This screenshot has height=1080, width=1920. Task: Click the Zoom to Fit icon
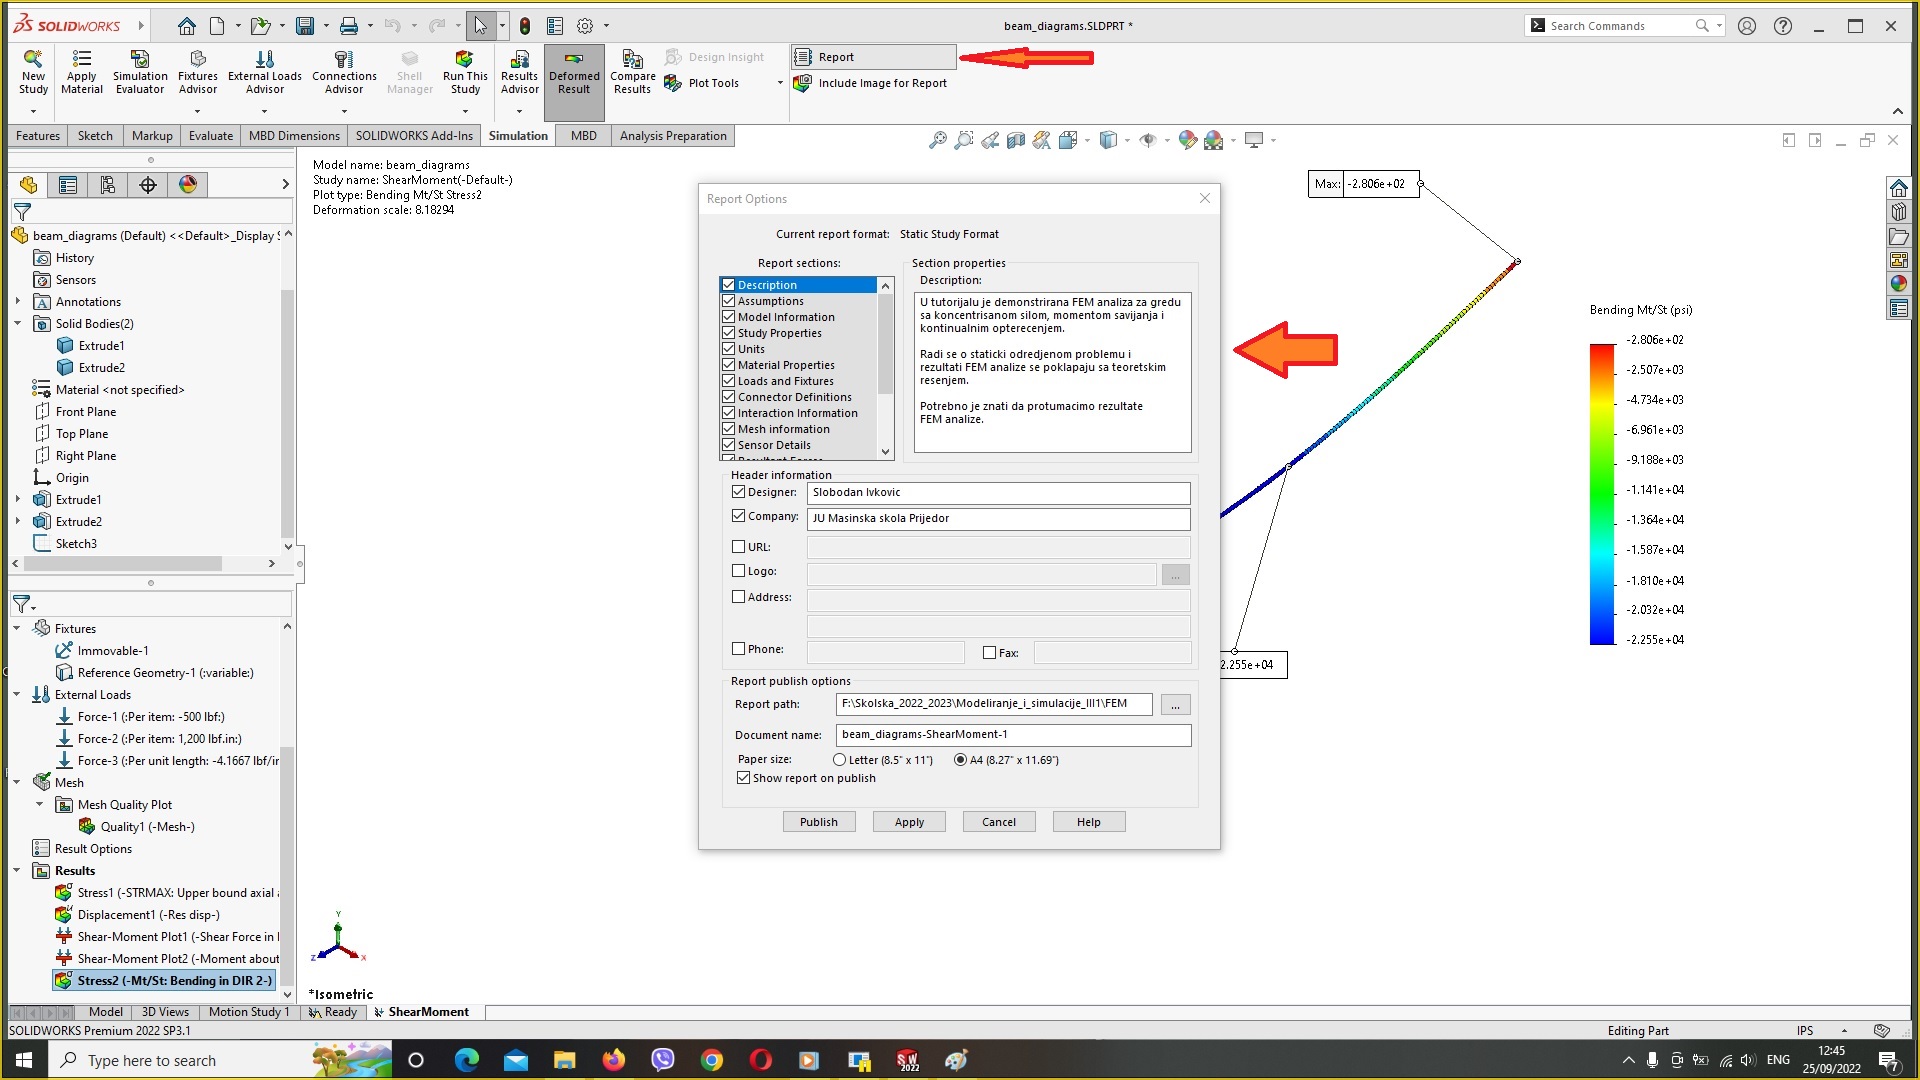click(x=938, y=141)
